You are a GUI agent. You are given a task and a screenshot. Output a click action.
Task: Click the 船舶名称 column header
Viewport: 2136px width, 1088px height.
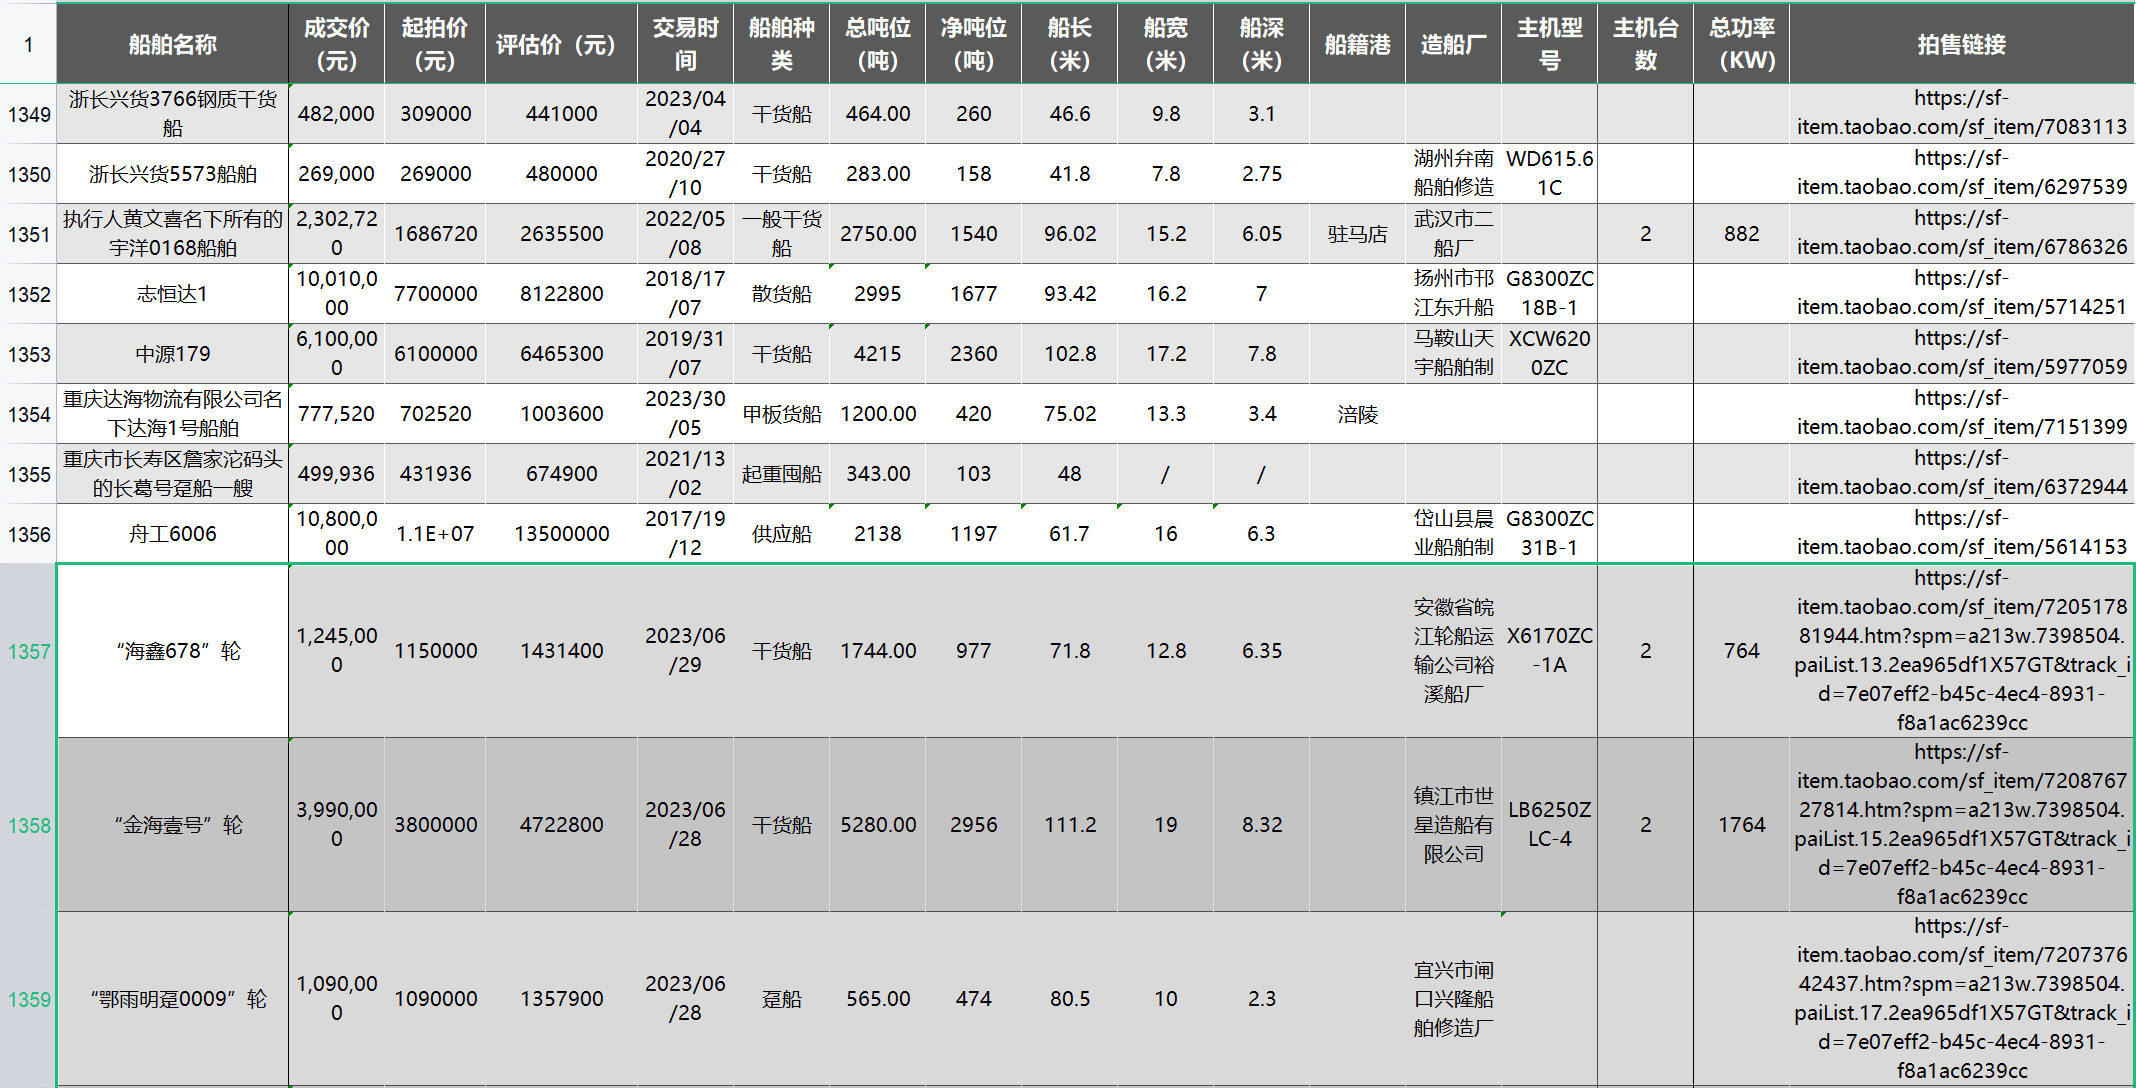173,44
